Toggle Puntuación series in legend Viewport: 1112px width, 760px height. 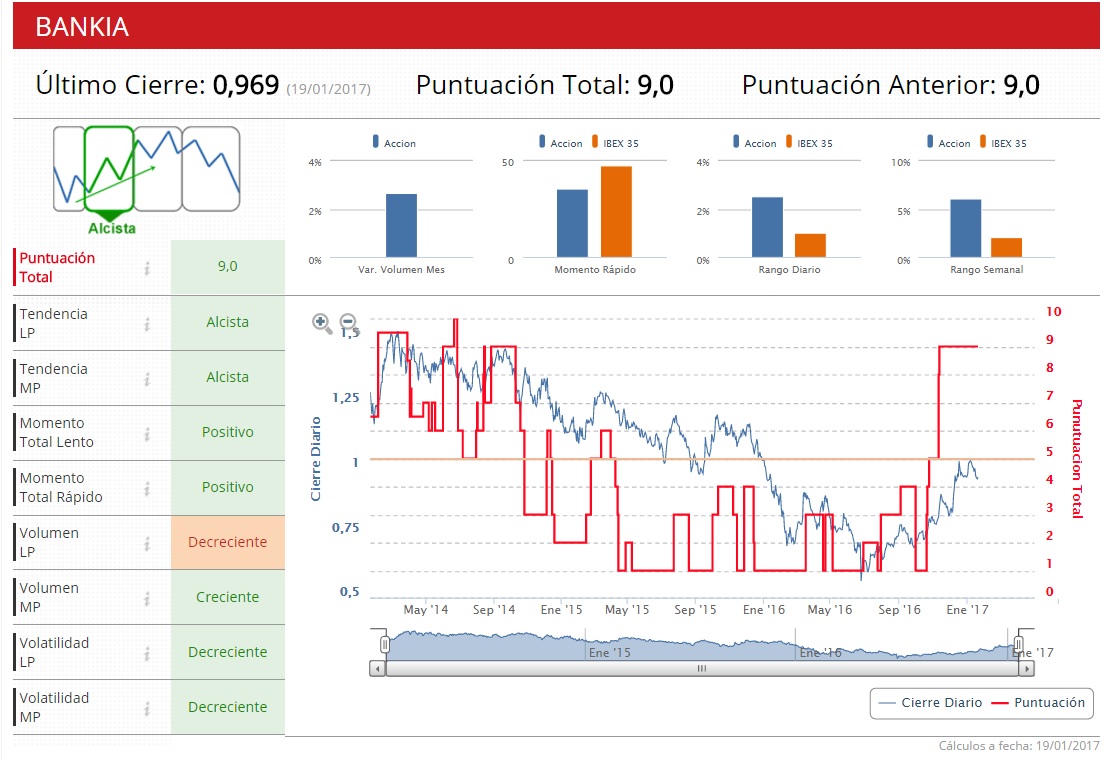[1038, 703]
